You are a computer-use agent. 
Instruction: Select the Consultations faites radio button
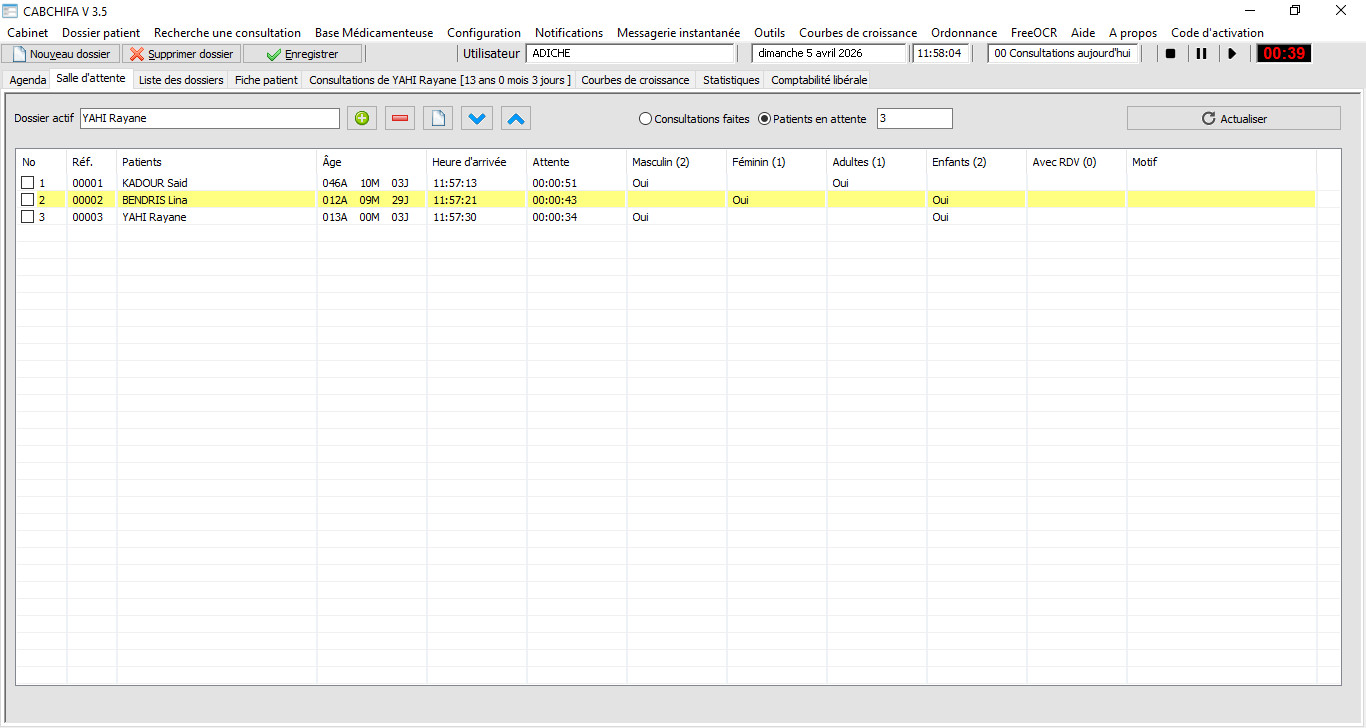[x=645, y=119]
